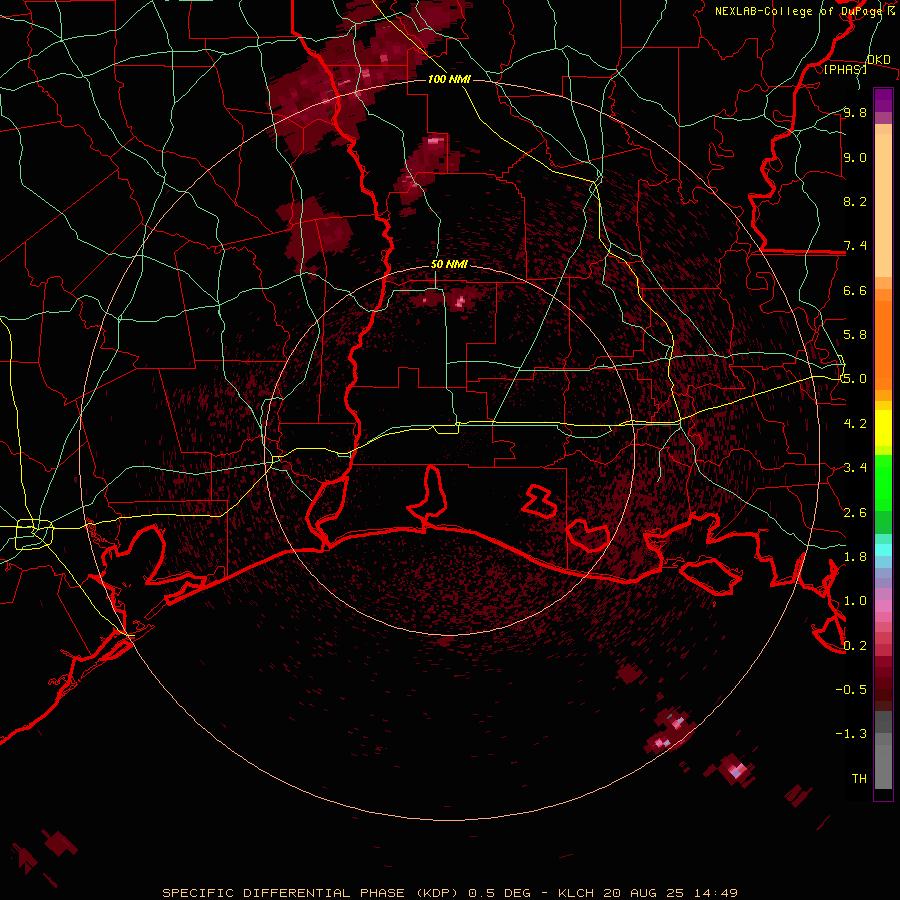Image resolution: width=900 pixels, height=900 pixels.
Task: Click the yellow highway loop near left edge
Action: click(34, 534)
